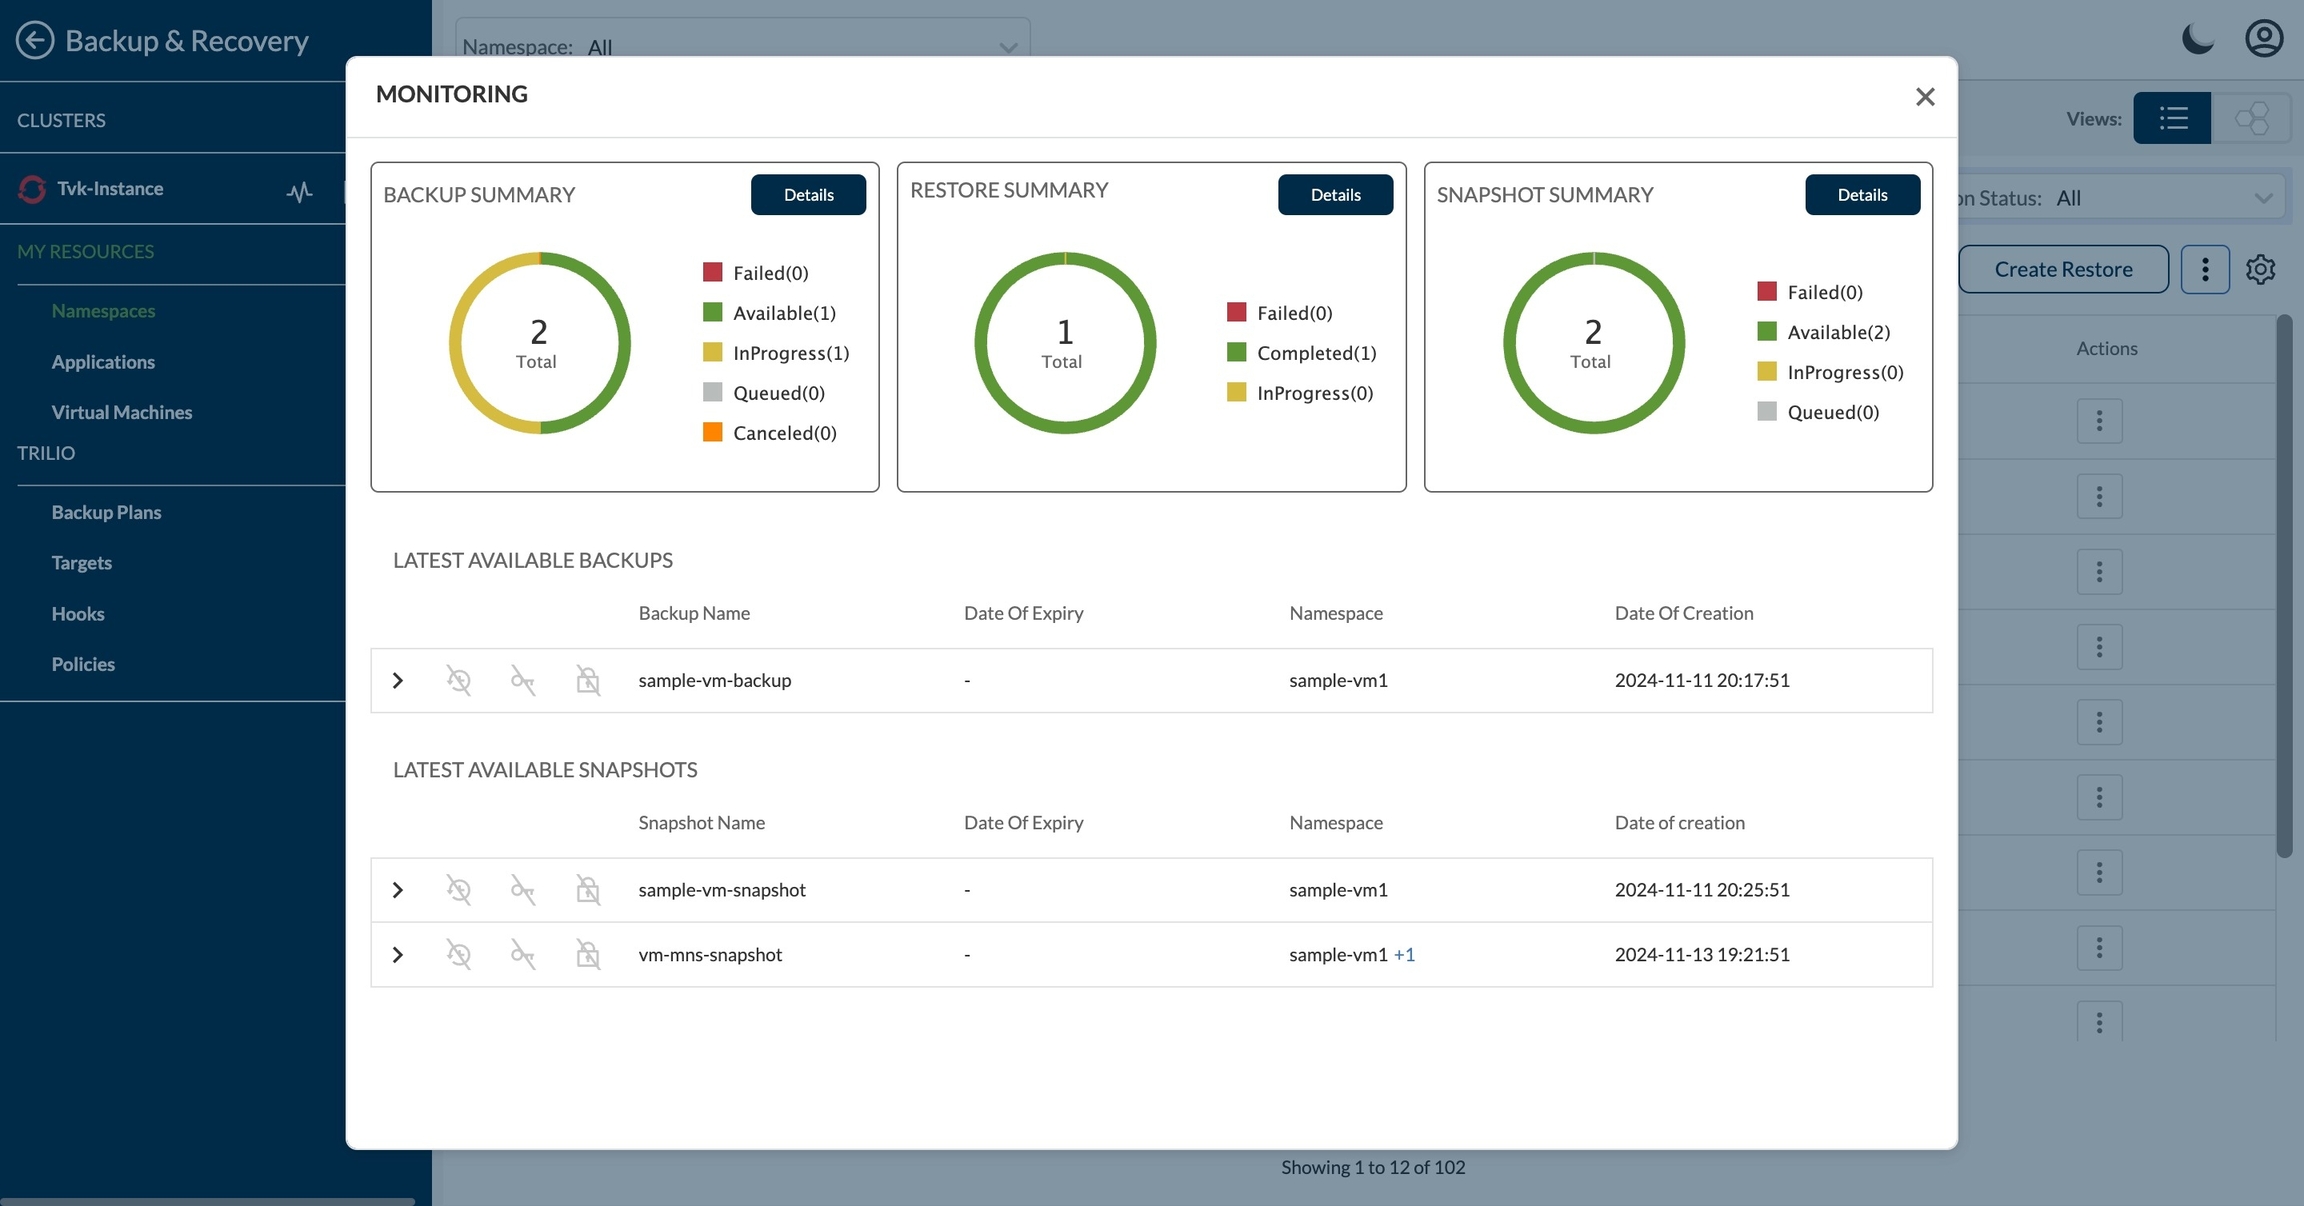Open Tvk-Instance monitoring pulse icon
The width and height of the screenshot is (2304, 1206).
tap(299, 190)
